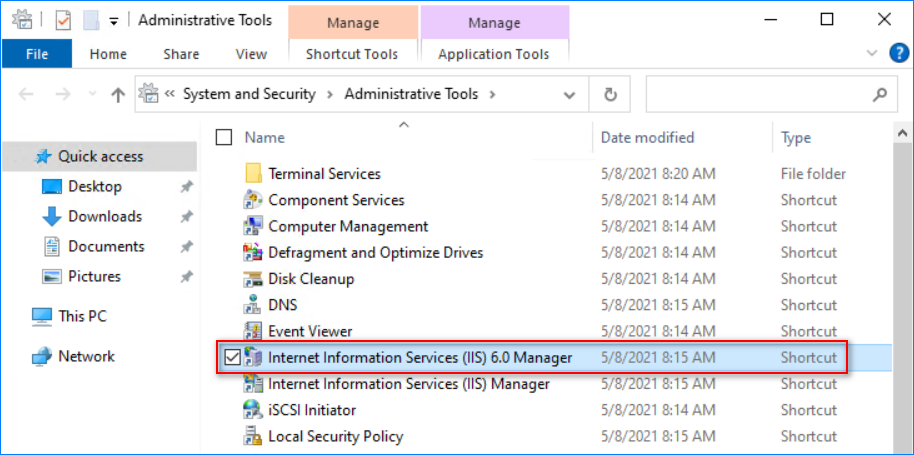This screenshot has width=914, height=455.
Task: Refresh the Administrative Tools folder
Action: point(610,94)
